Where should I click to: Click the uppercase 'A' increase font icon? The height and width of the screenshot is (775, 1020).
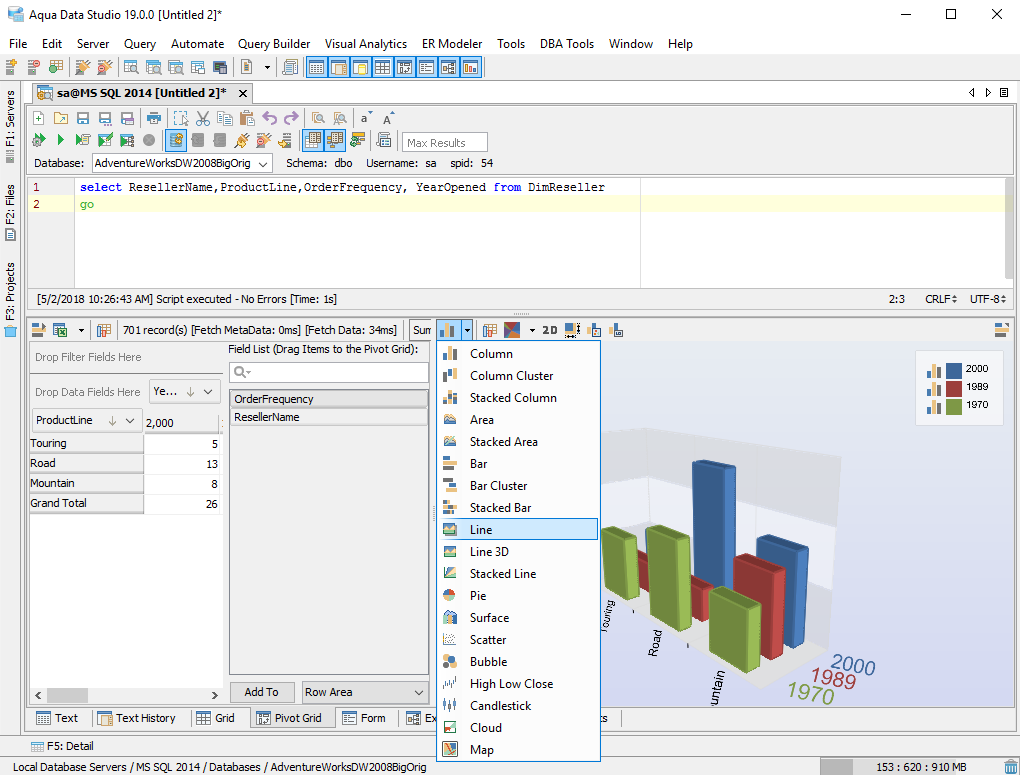tap(388, 118)
